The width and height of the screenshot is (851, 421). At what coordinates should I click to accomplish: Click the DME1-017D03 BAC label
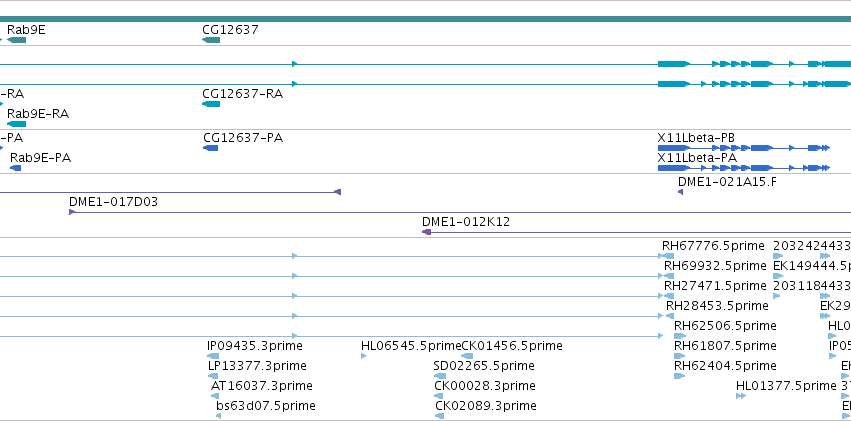(113, 202)
